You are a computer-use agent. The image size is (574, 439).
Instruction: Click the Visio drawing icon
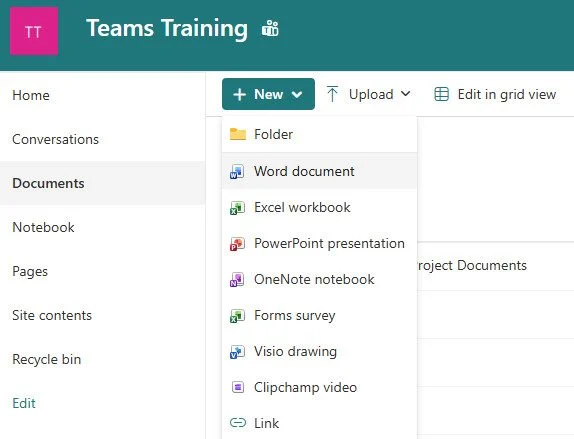(x=237, y=351)
